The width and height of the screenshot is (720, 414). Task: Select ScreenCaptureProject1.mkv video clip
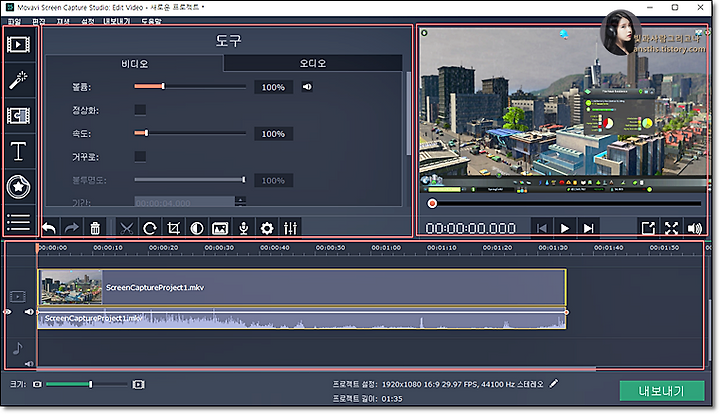(x=302, y=288)
